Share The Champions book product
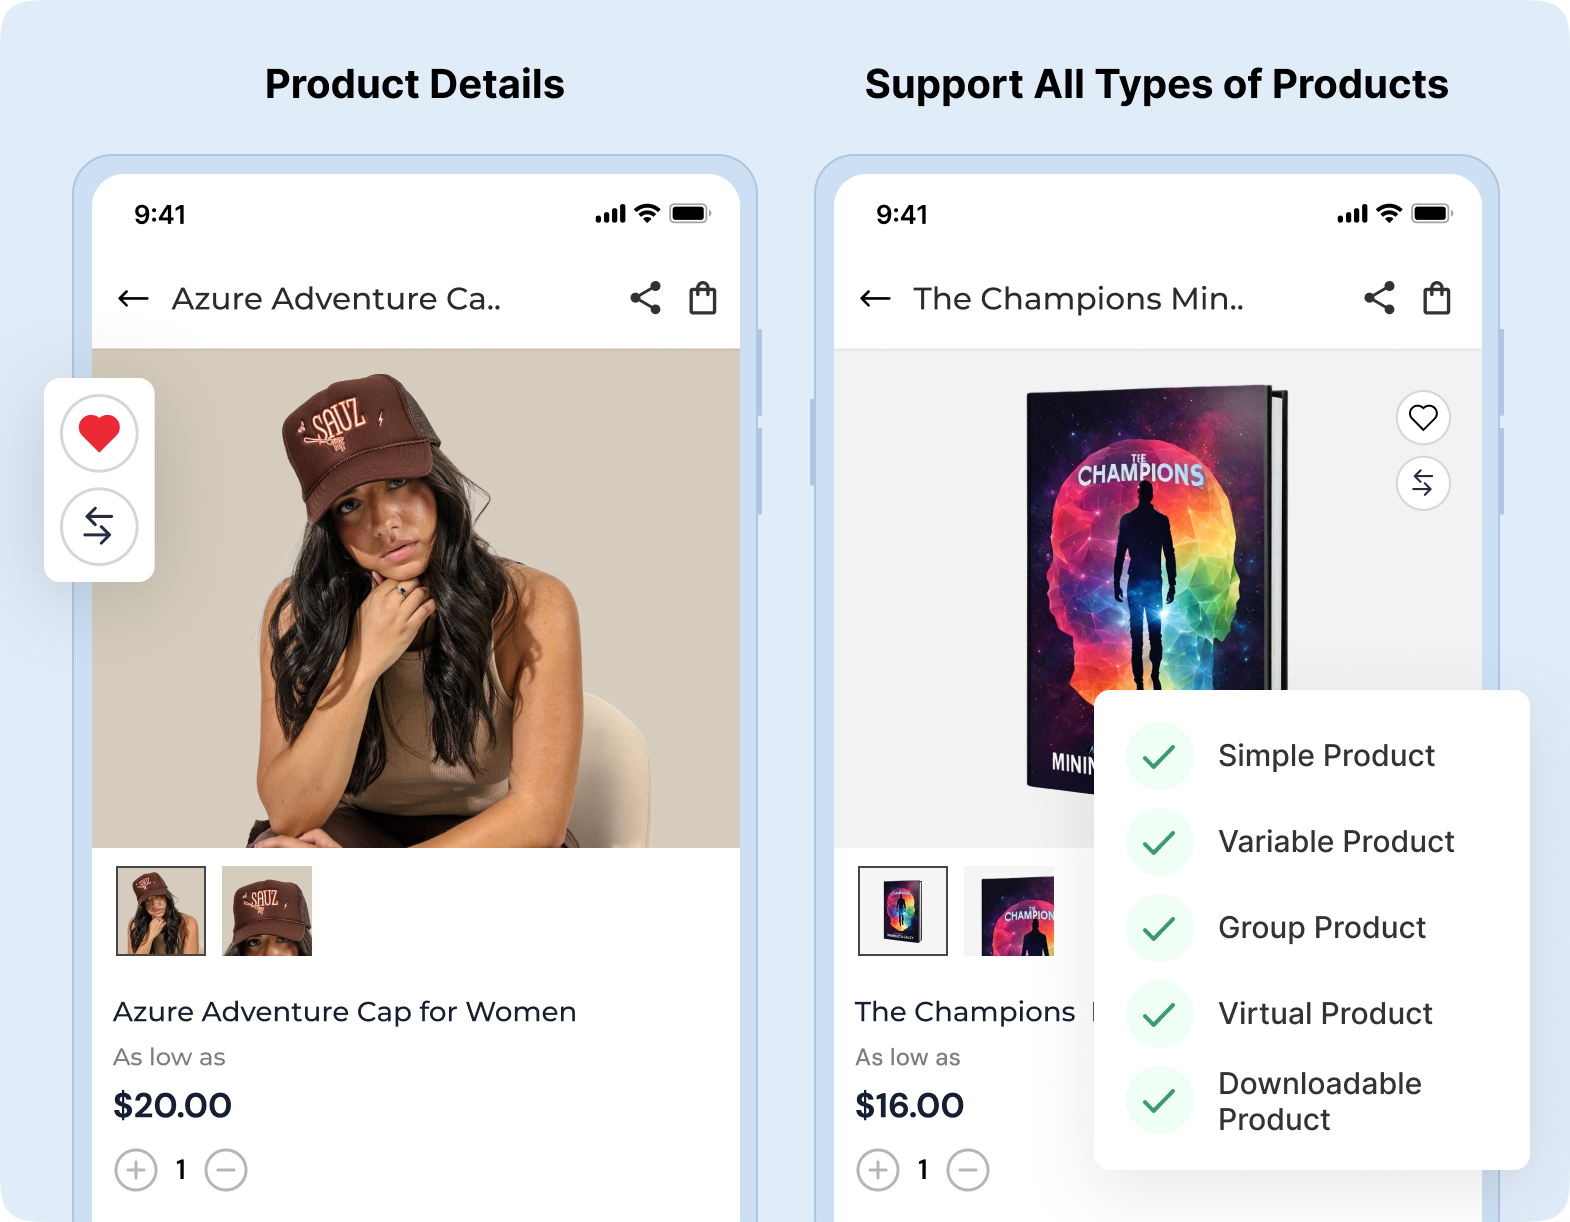This screenshot has width=1570, height=1222. tap(1379, 298)
